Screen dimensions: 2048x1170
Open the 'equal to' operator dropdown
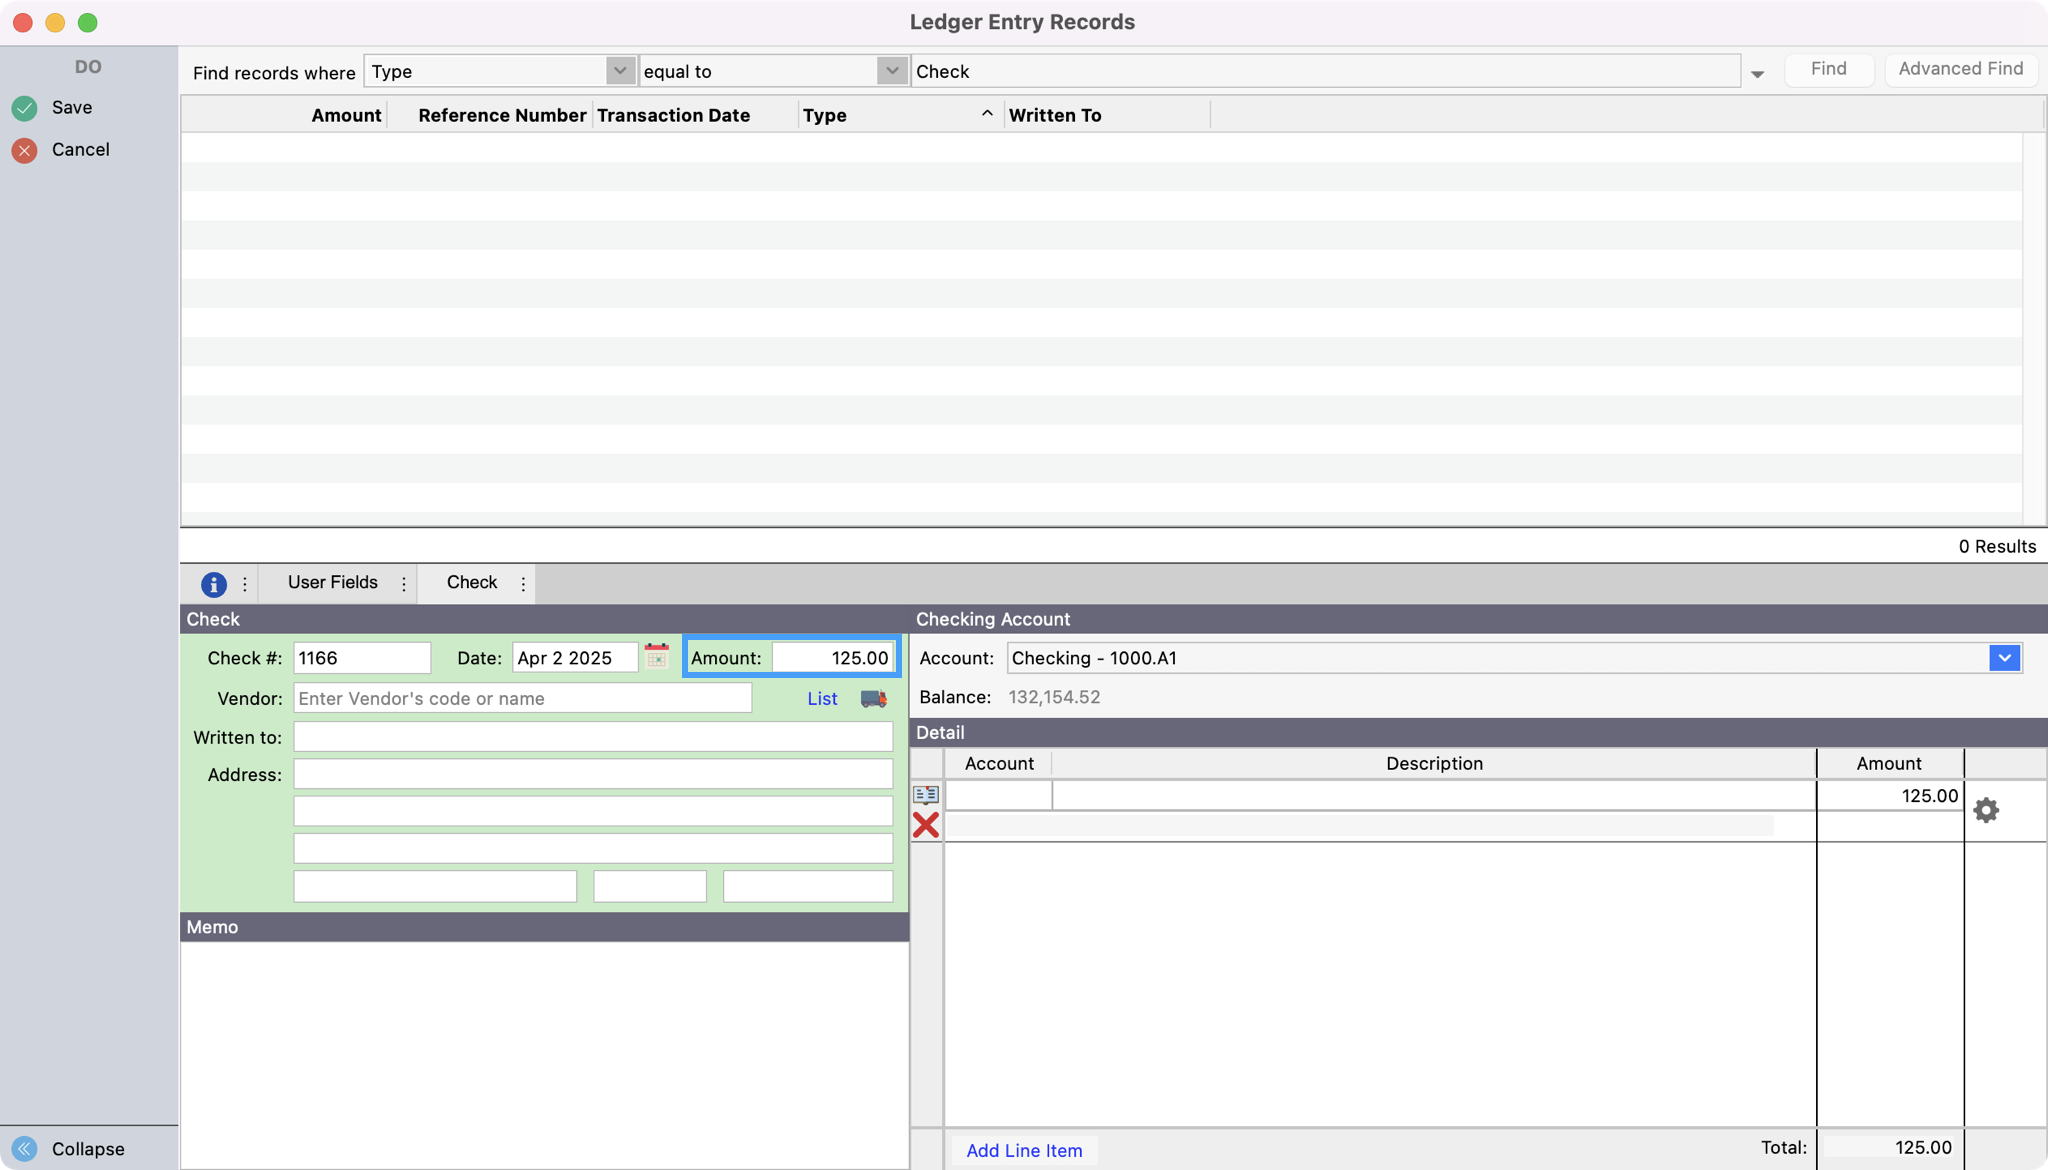[x=891, y=71]
